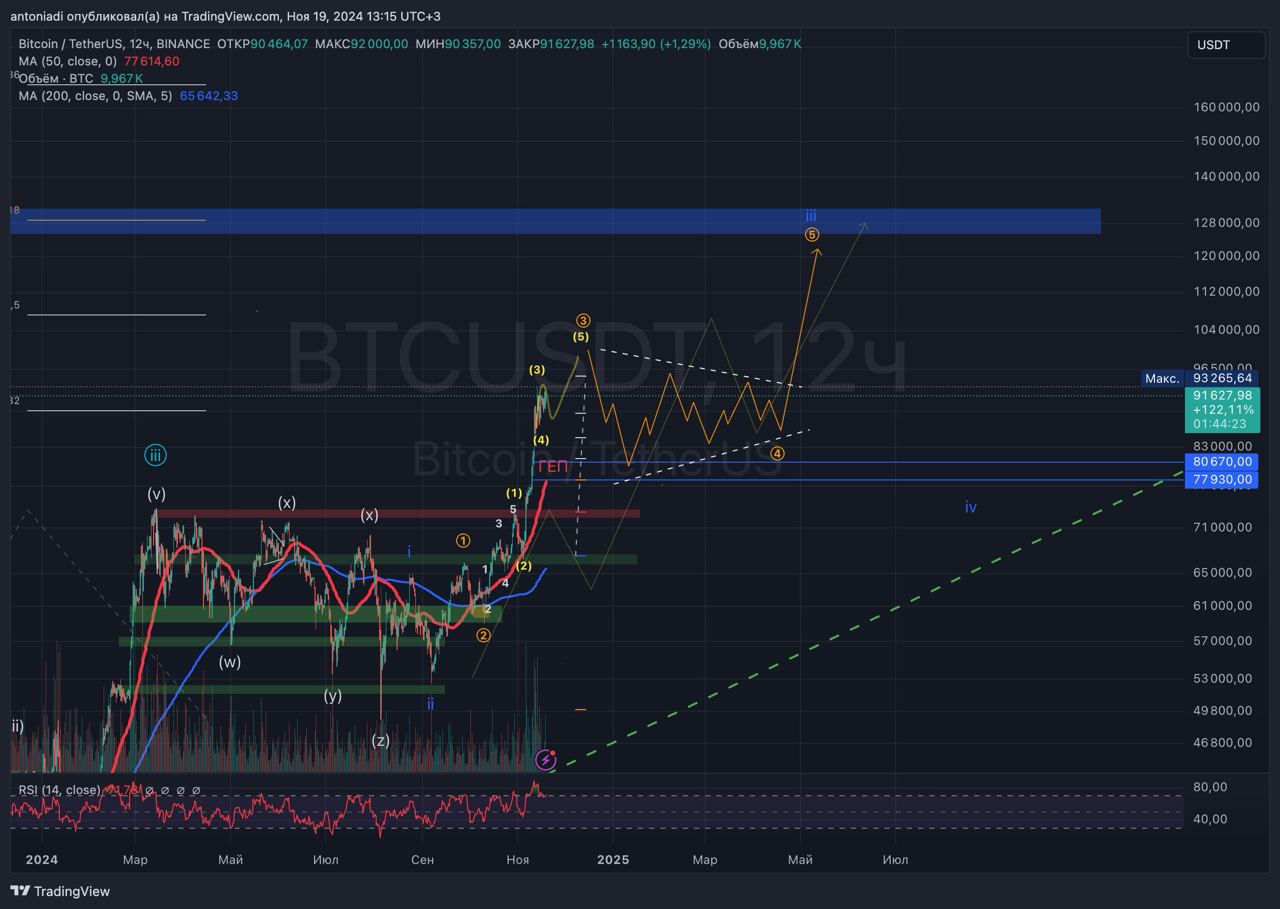
Task: Select the yellow (4) wave label
Action: (x=541, y=440)
